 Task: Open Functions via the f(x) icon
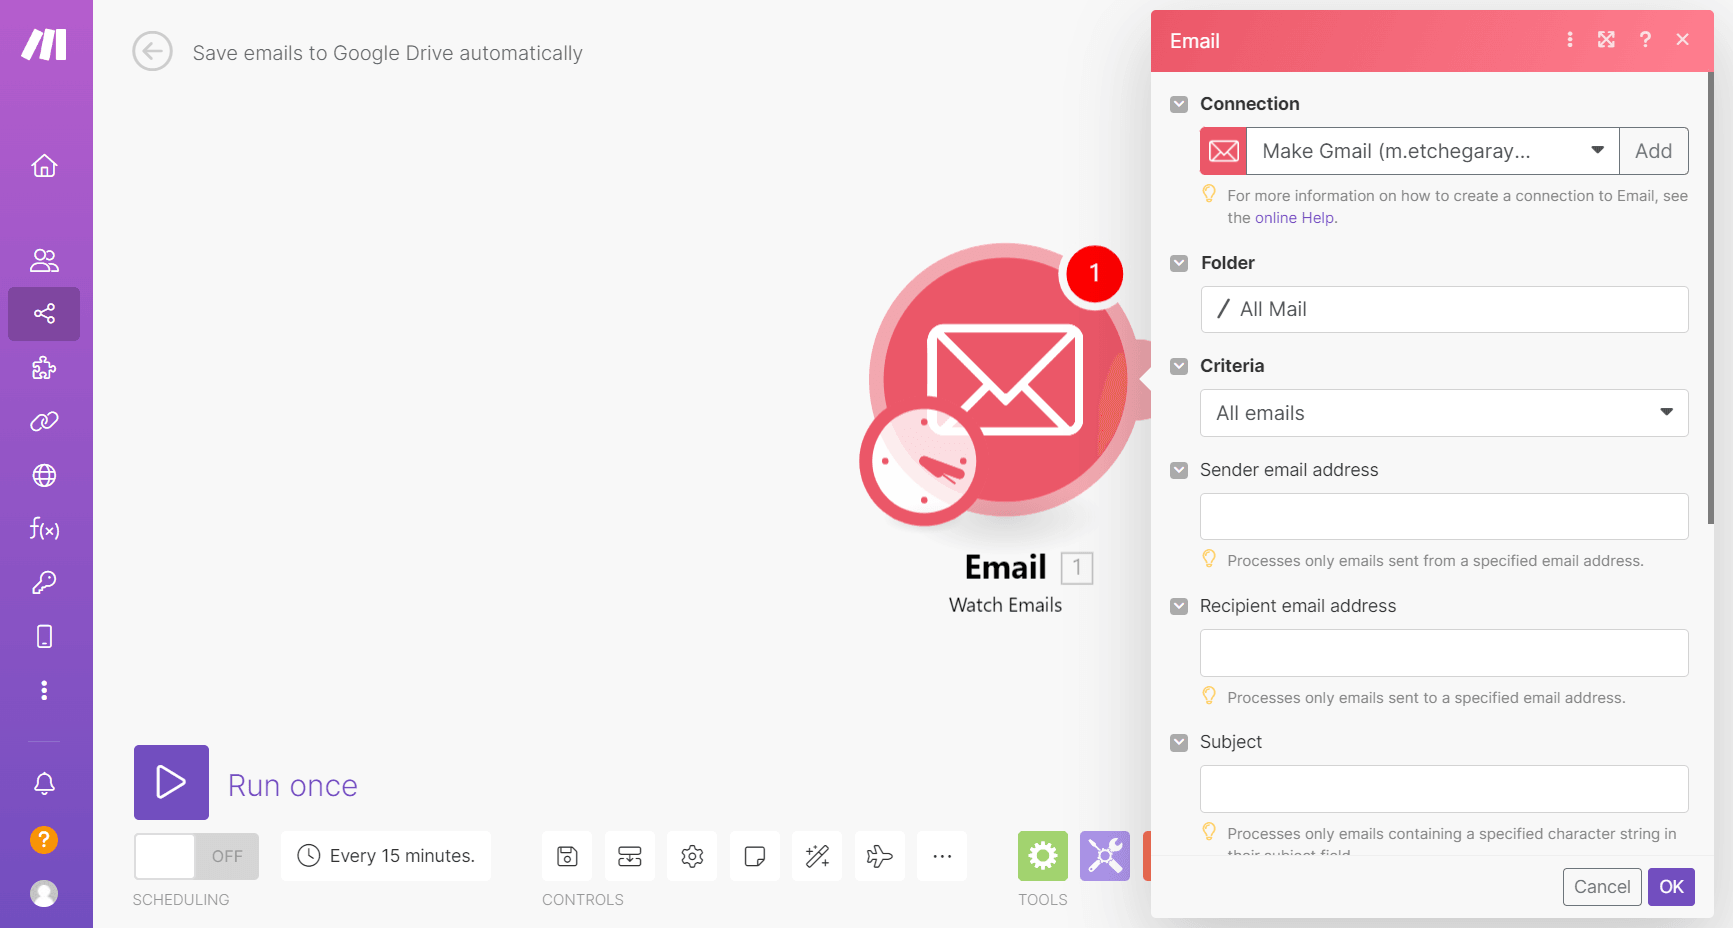tap(44, 529)
